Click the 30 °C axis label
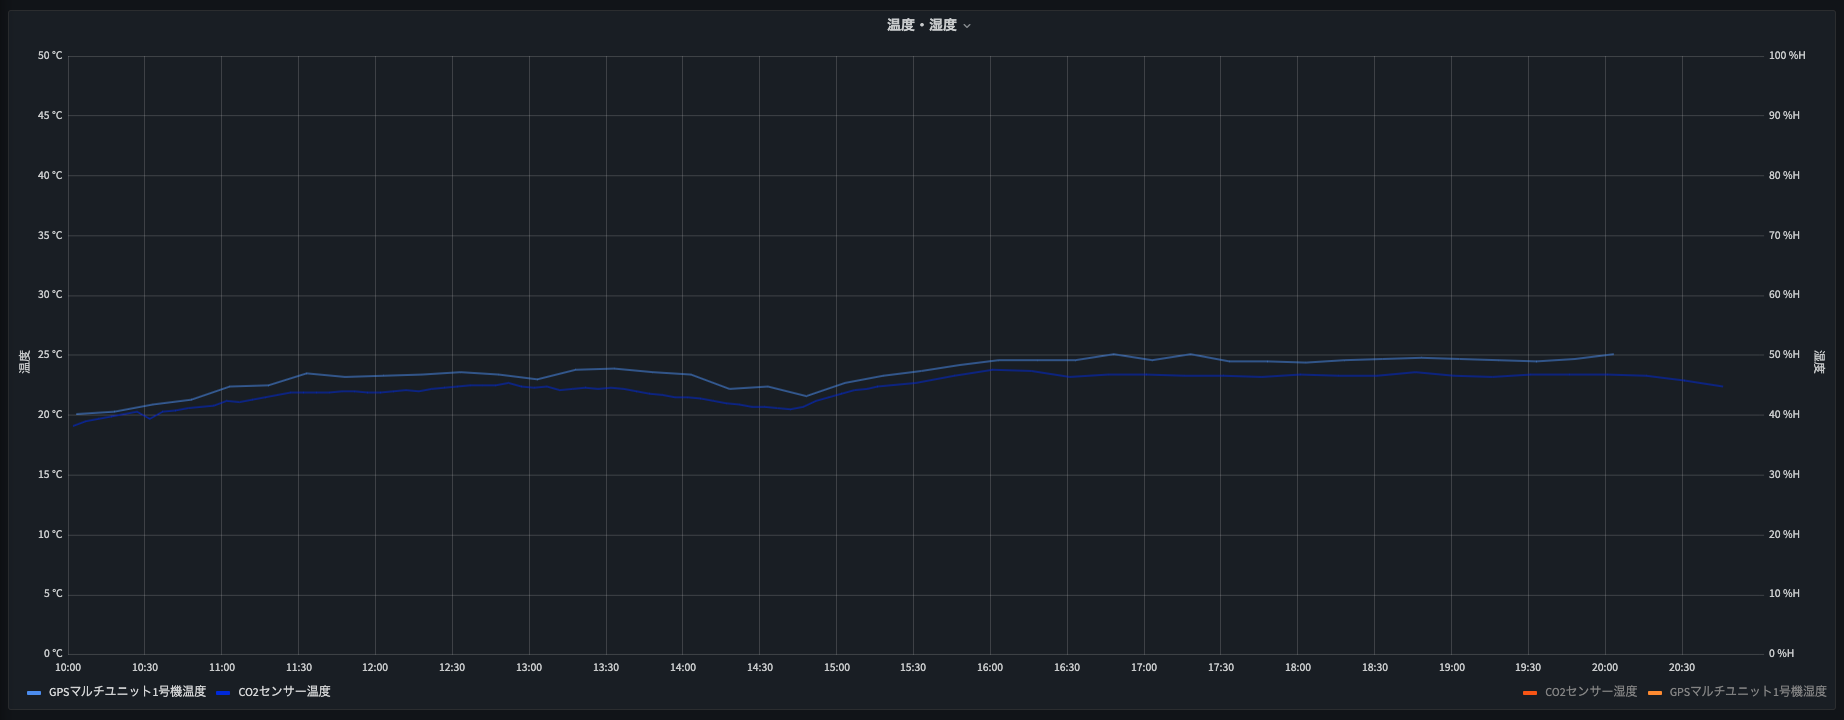 (x=50, y=295)
